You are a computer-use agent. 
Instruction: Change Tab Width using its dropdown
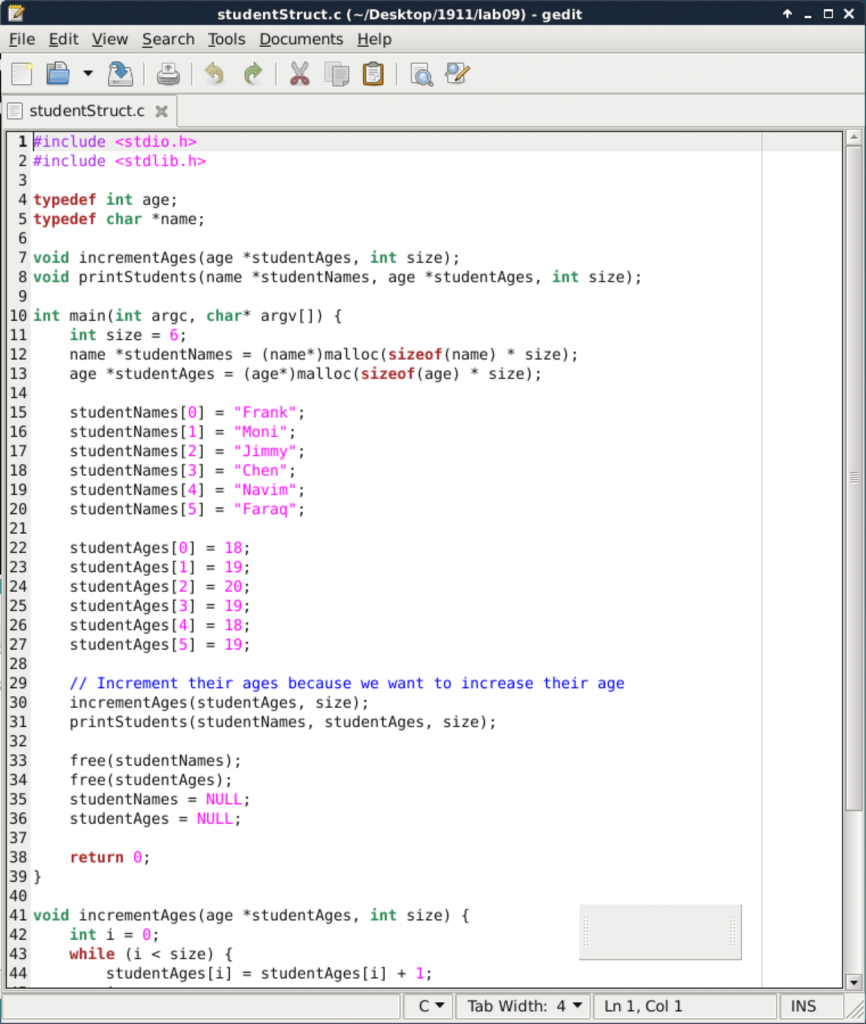[x=522, y=1005]
